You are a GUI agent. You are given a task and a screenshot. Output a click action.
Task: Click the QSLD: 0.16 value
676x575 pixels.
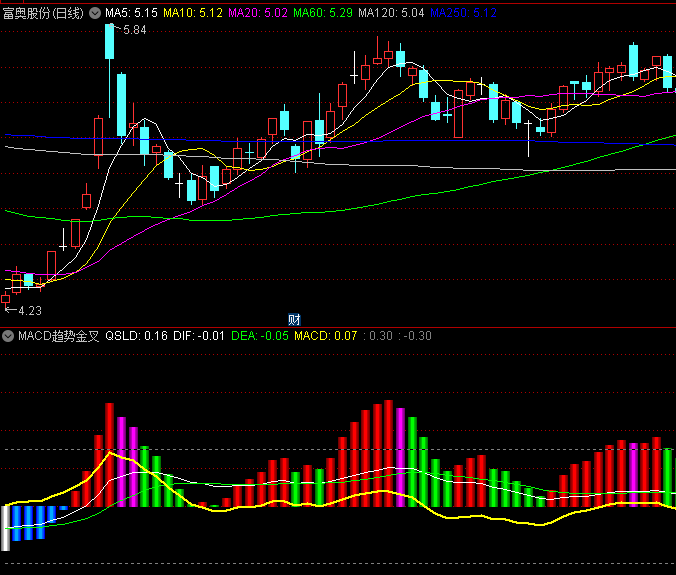pyautogui.click(x=136, y=336)
